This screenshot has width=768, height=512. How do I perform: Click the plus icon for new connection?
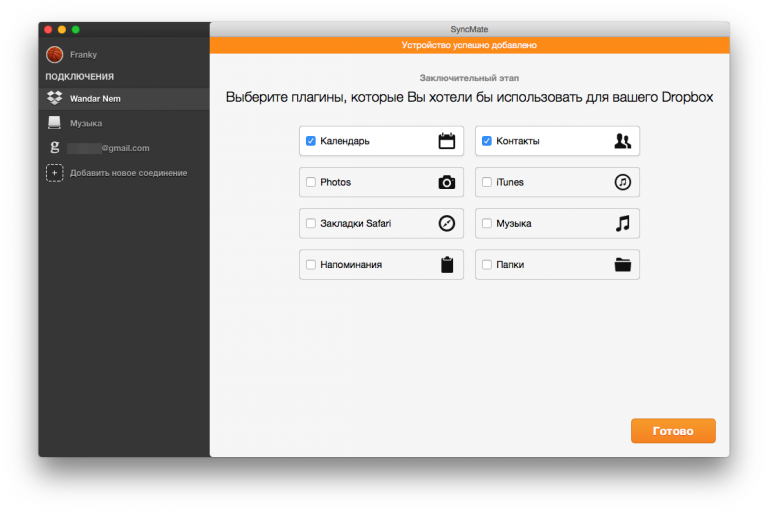click(x=54, y=173)
